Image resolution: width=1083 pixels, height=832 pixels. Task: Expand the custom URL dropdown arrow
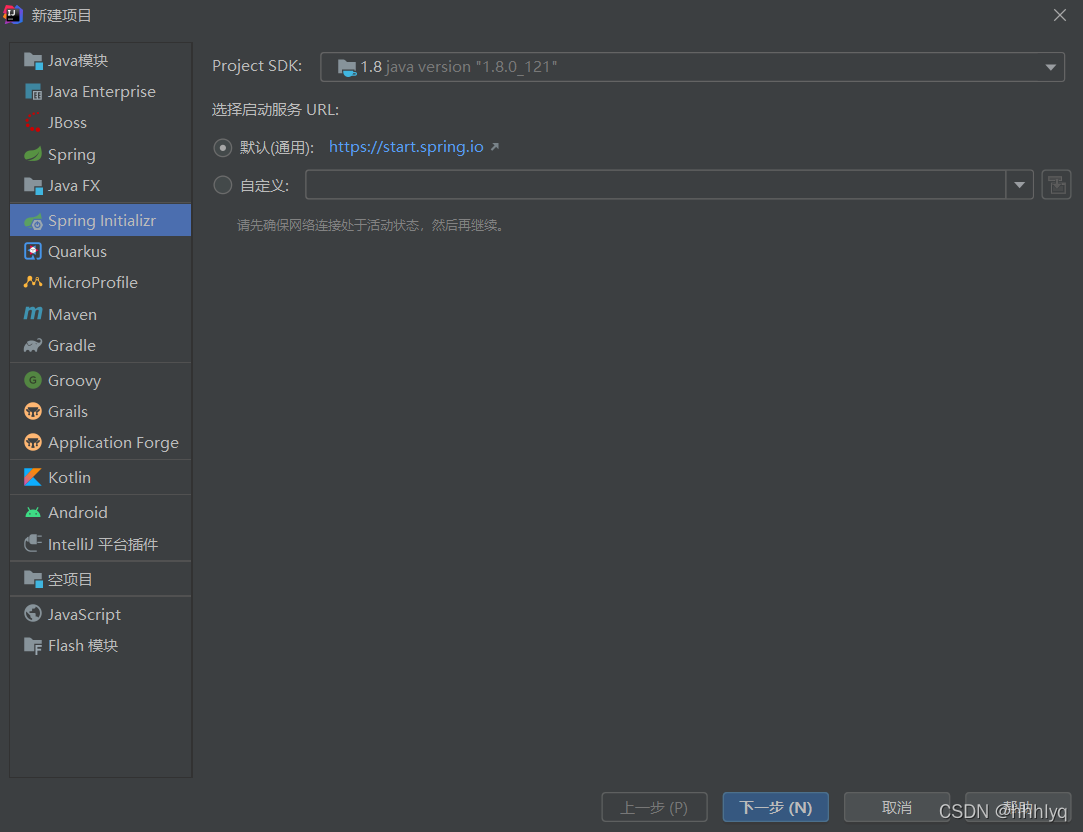pyautogui.click(x=1019, y=184)
